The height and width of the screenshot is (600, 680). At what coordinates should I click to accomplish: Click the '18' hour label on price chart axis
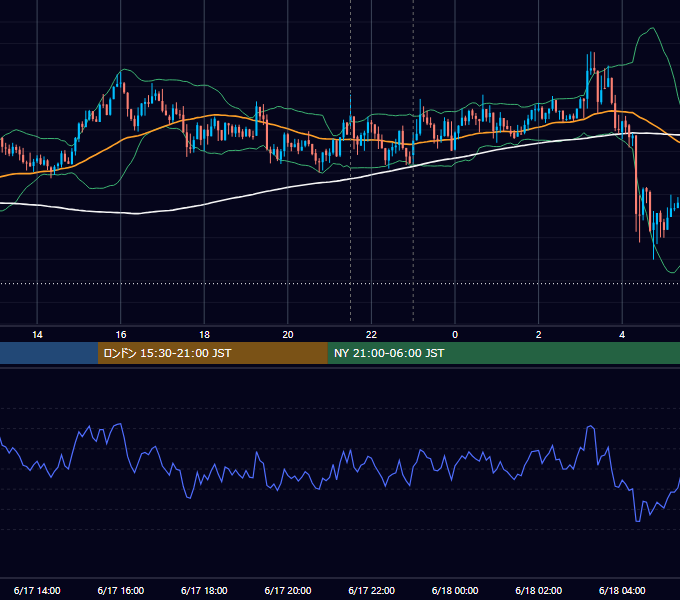click(204, 335)
